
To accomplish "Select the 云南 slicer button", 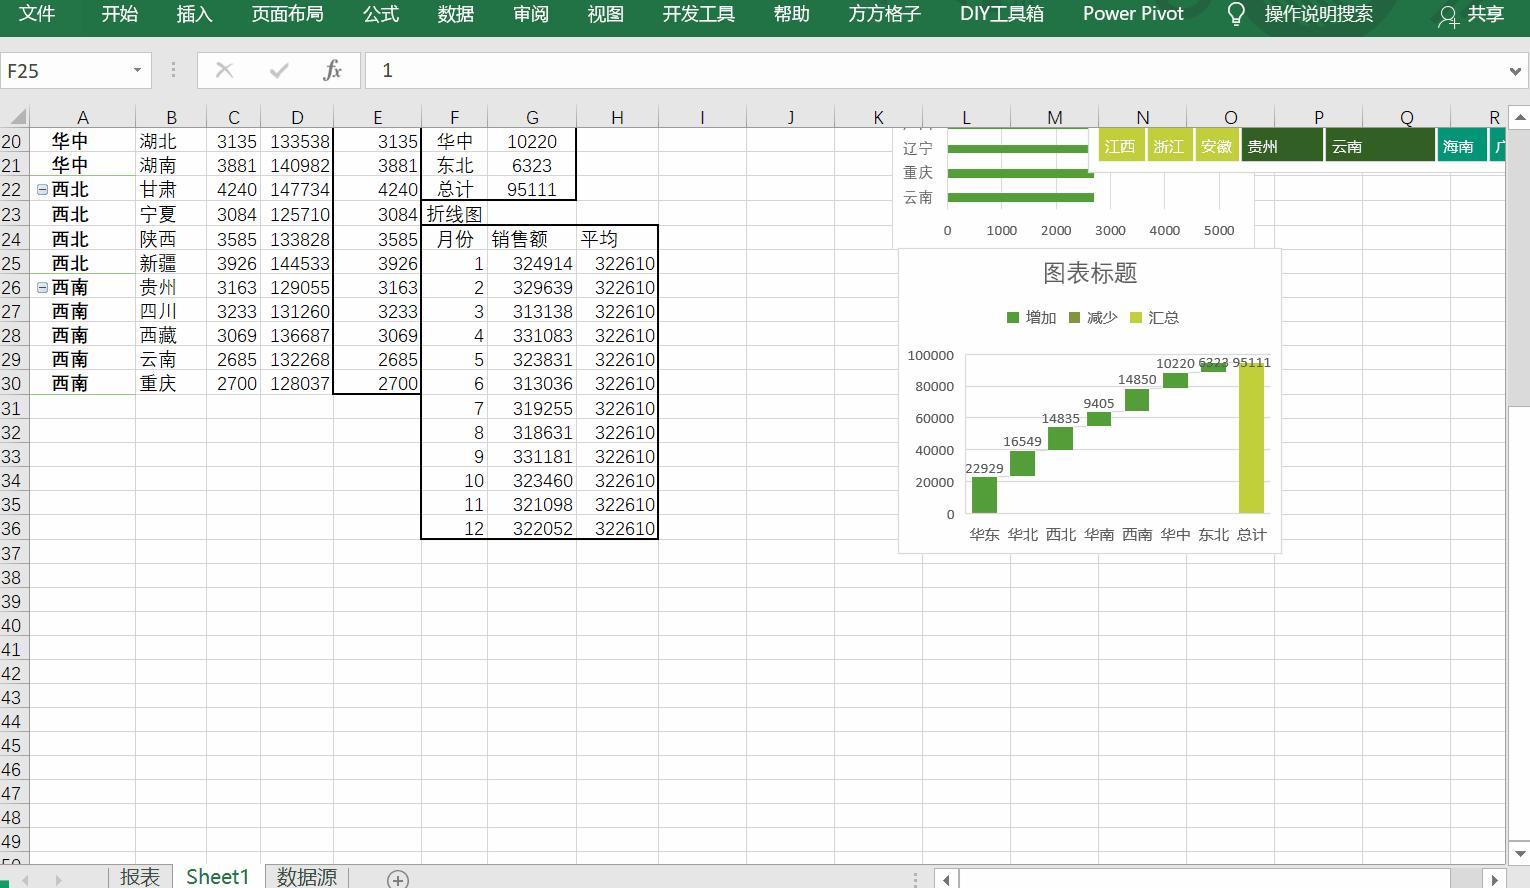I will (x=1380, y=146).
